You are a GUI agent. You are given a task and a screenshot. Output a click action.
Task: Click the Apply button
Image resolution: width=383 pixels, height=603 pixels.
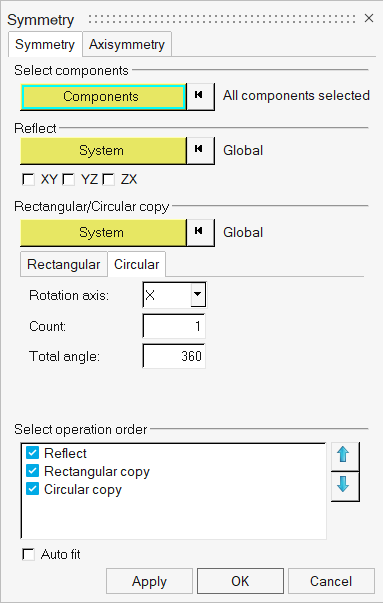(149, 581)
